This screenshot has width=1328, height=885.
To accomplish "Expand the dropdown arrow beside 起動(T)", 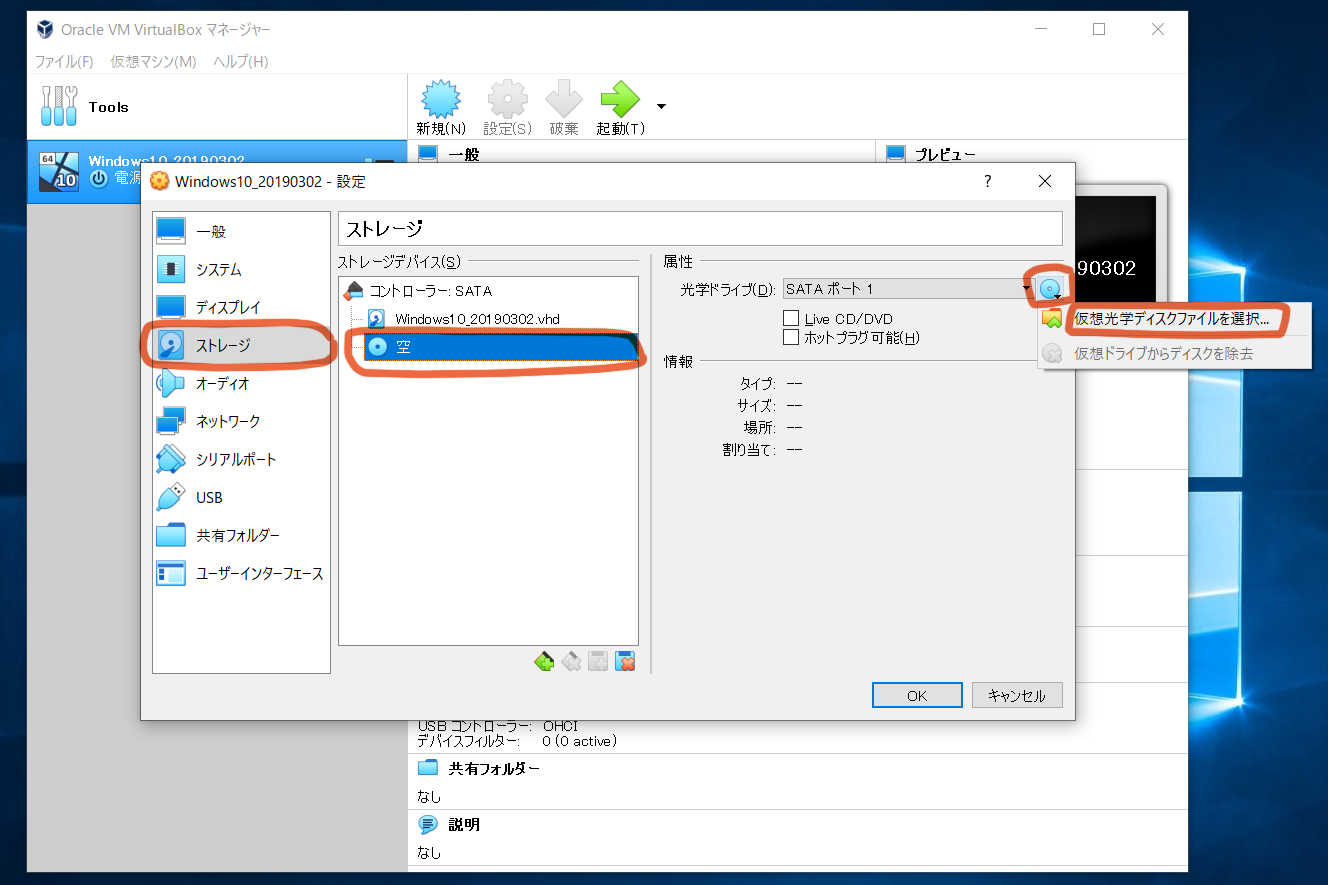I will click(x=661, y=105).
